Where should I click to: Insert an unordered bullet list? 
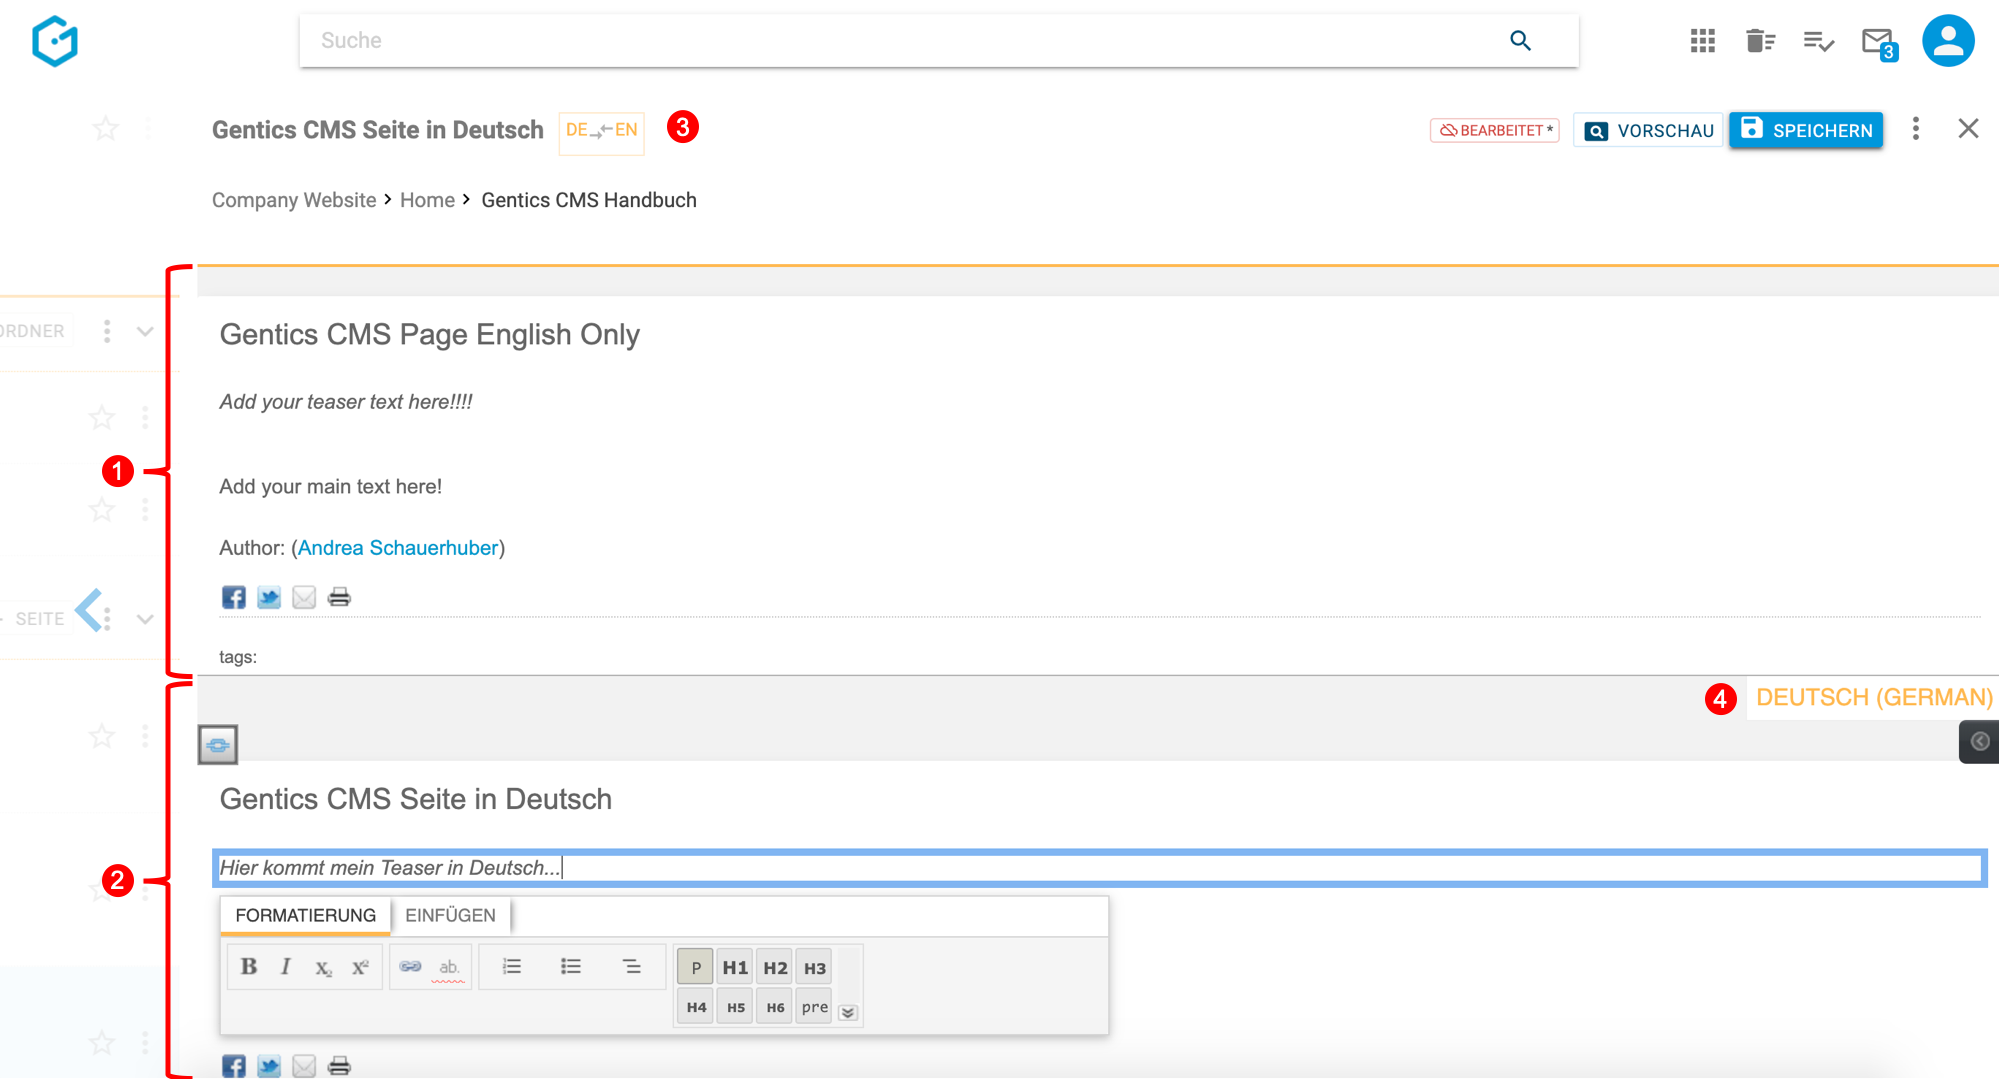click(571, 967)
